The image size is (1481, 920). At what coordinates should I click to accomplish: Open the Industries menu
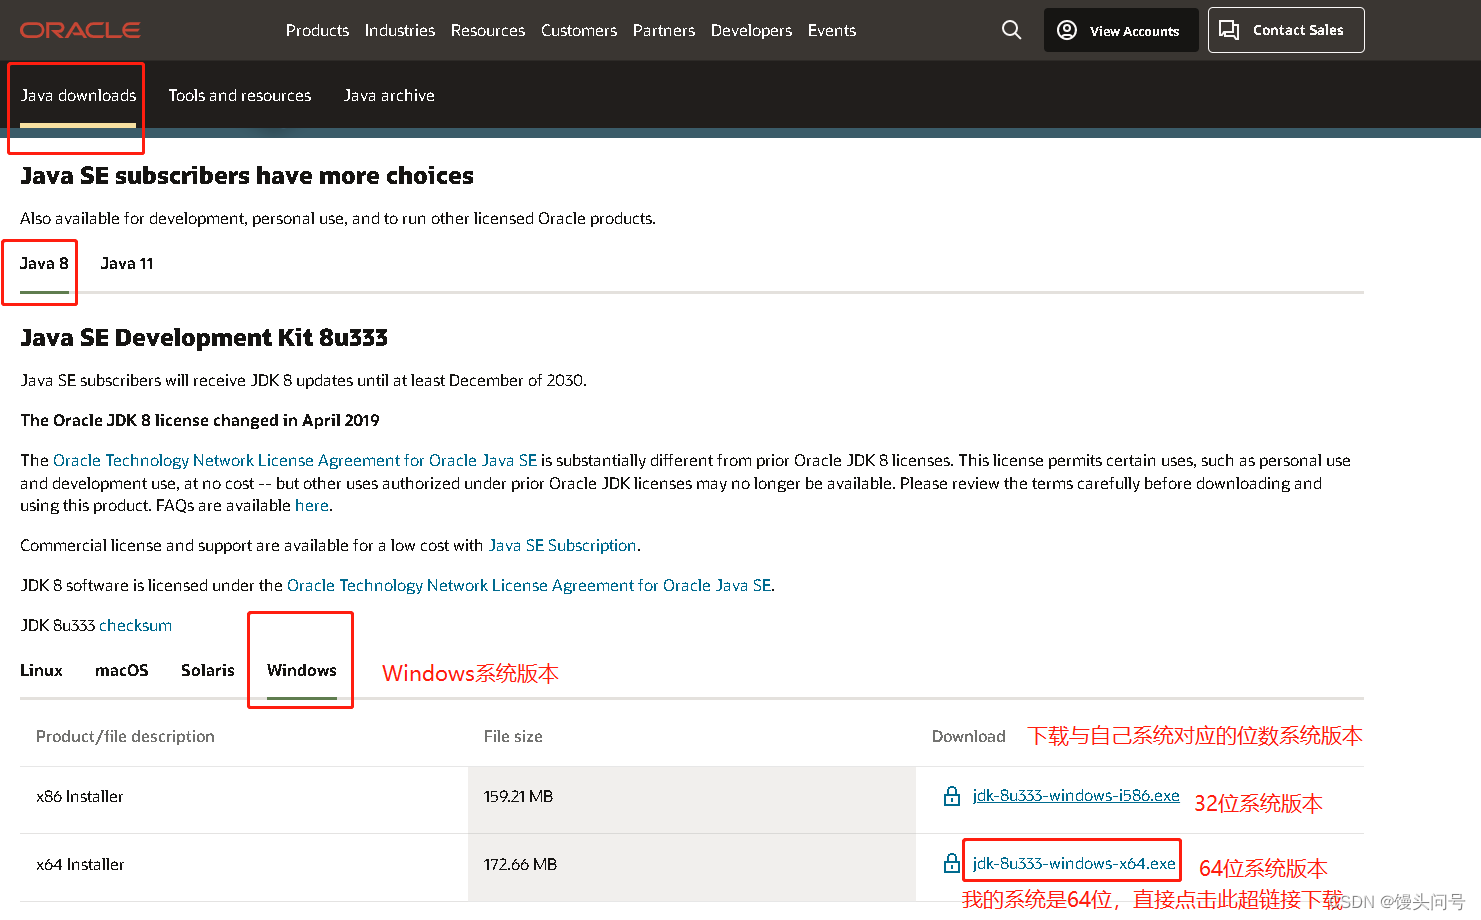[x=400, y=30]
